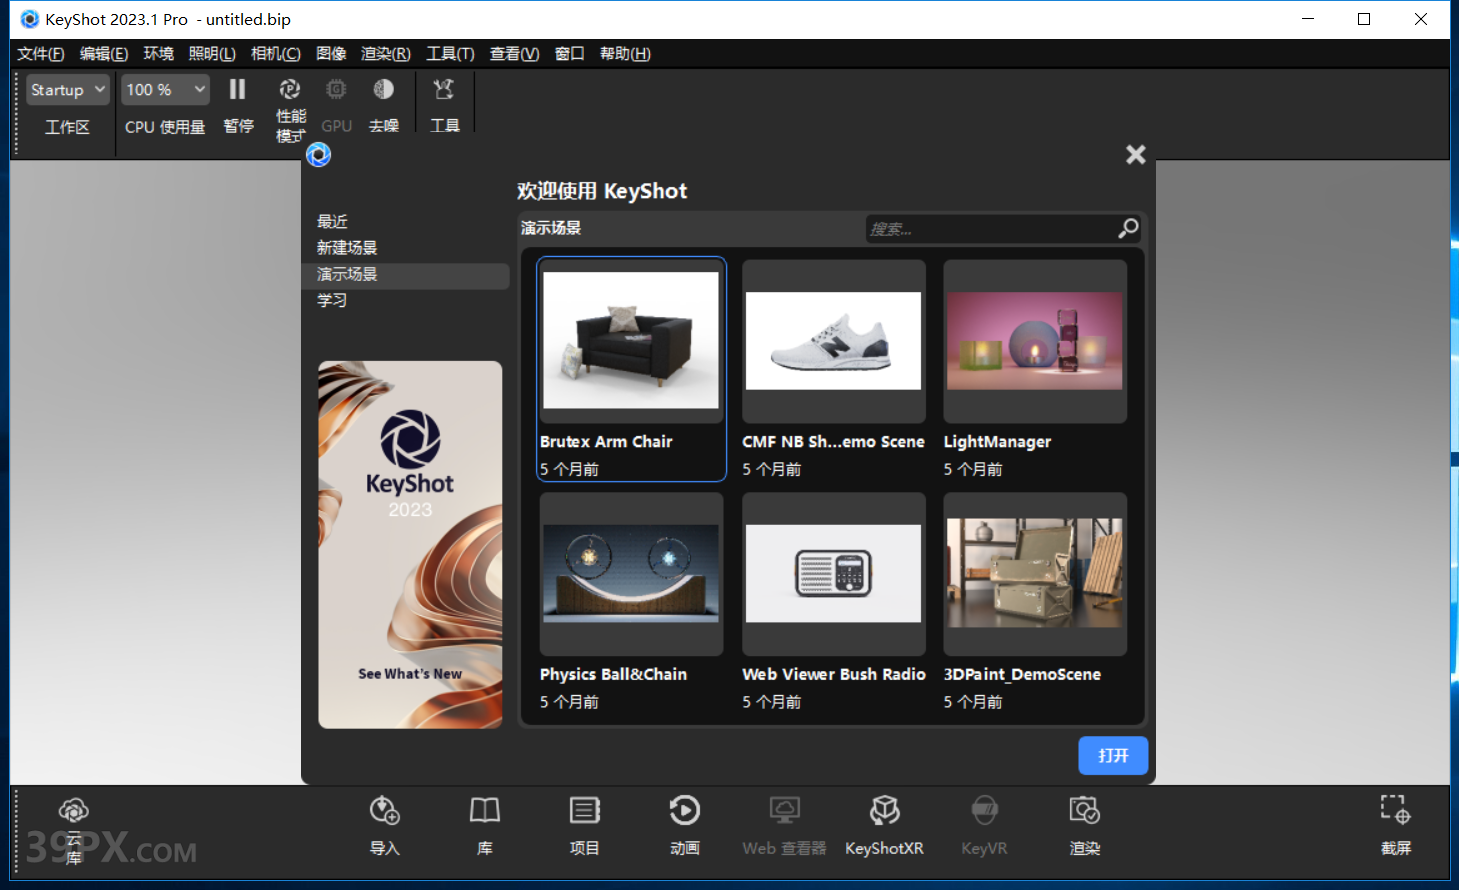Open the CPU usage 100 % dropdown
1459x890 pixels.
pyautogui.click(x=166, y=90)
